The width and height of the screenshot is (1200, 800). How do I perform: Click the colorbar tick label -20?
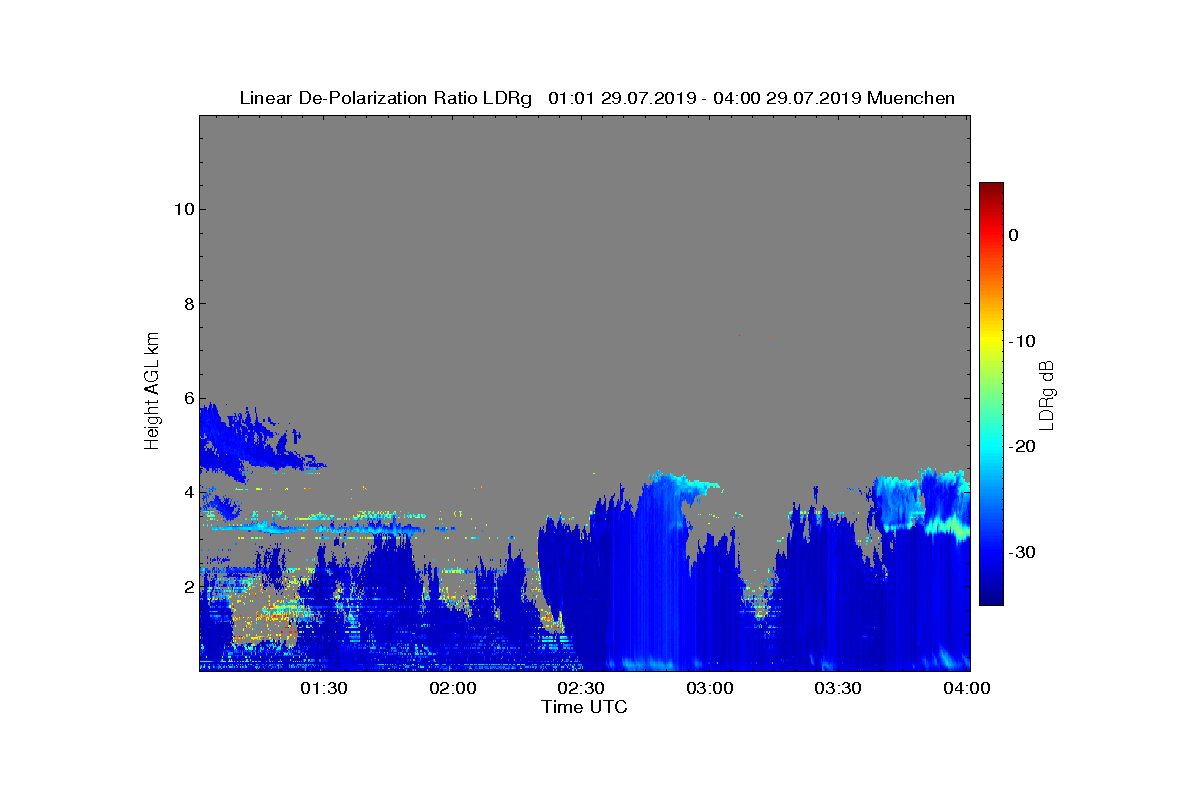coord(1021,447)
